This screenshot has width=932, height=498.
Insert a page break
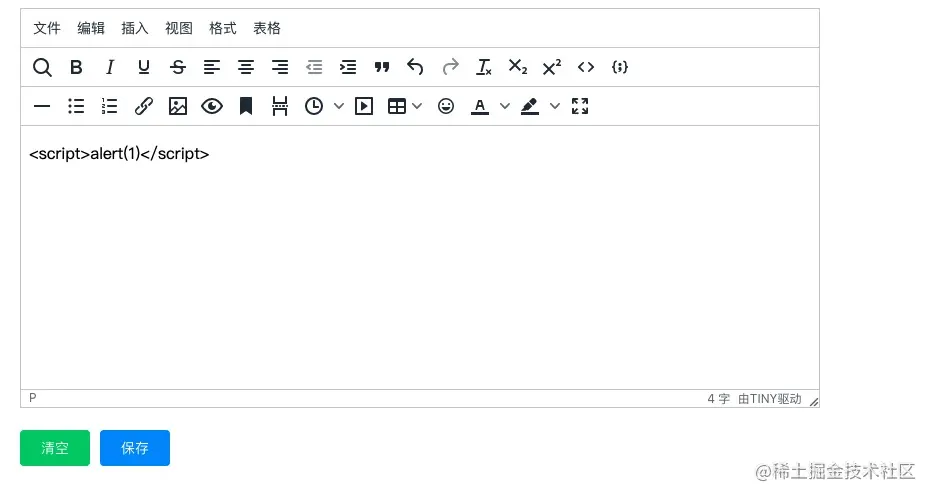279,106
